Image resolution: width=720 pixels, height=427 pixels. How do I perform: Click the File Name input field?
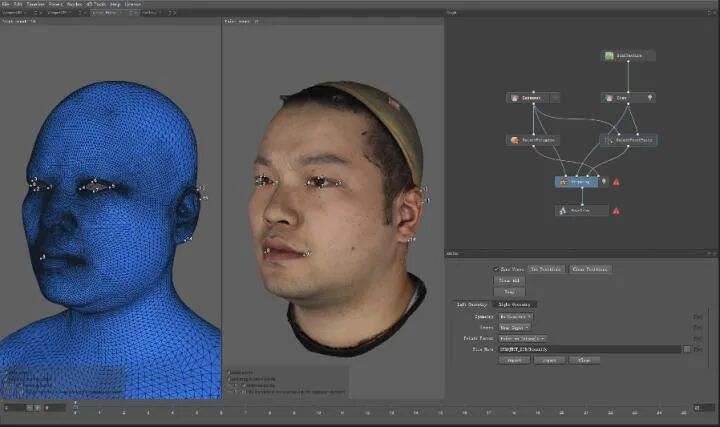pos(590,349)
